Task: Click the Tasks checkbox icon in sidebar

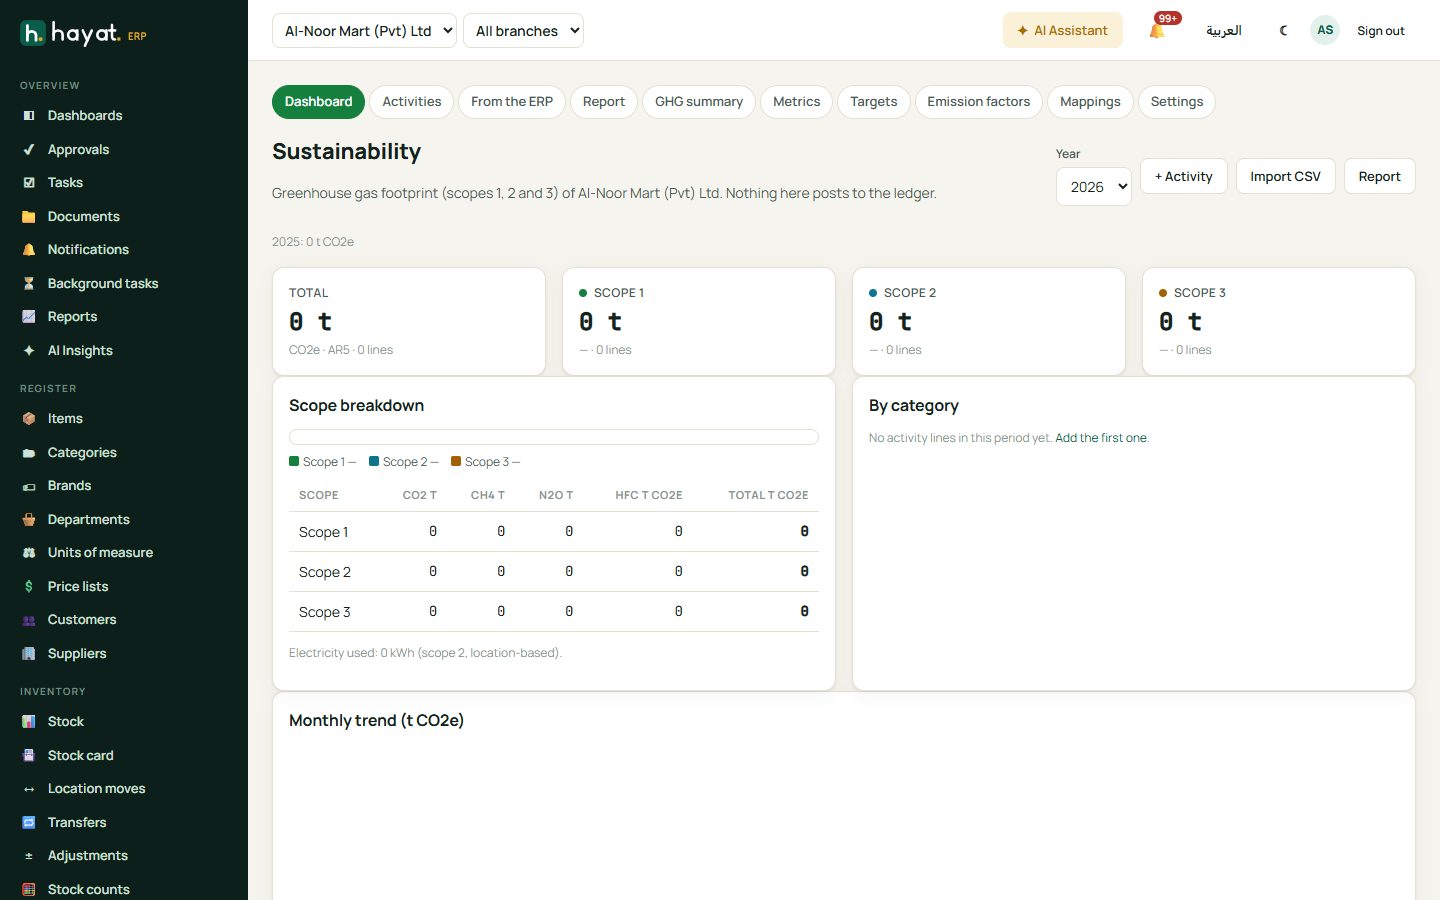Action: click(29, 183)
